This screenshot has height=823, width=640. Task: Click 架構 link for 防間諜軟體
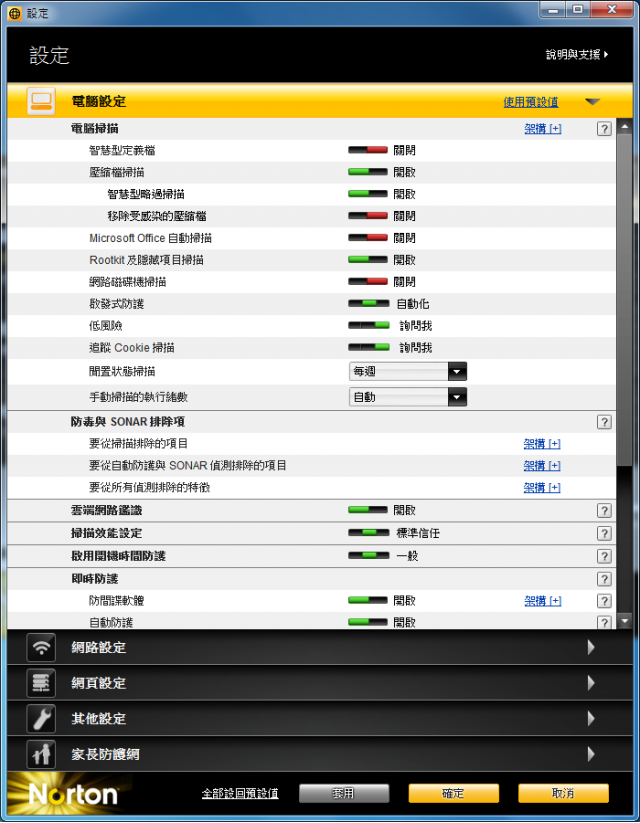tap(543, 601)
